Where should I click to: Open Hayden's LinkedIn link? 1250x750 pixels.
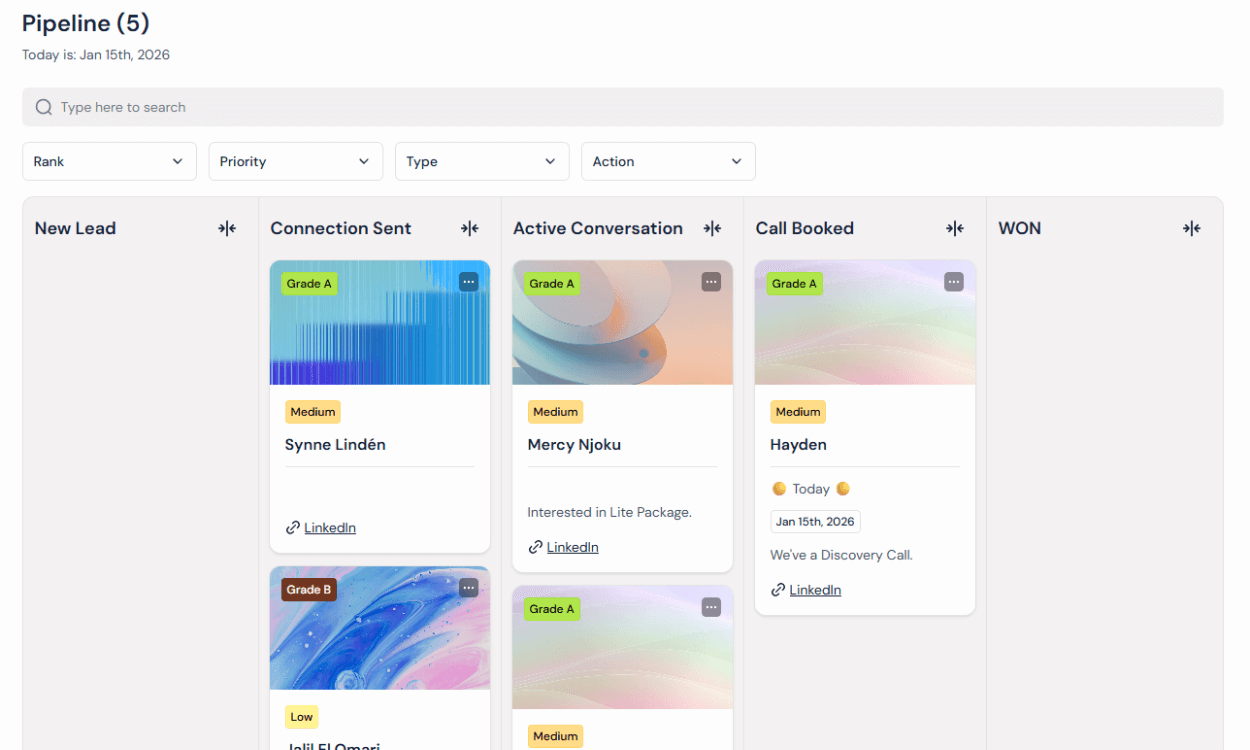point(815,590)
